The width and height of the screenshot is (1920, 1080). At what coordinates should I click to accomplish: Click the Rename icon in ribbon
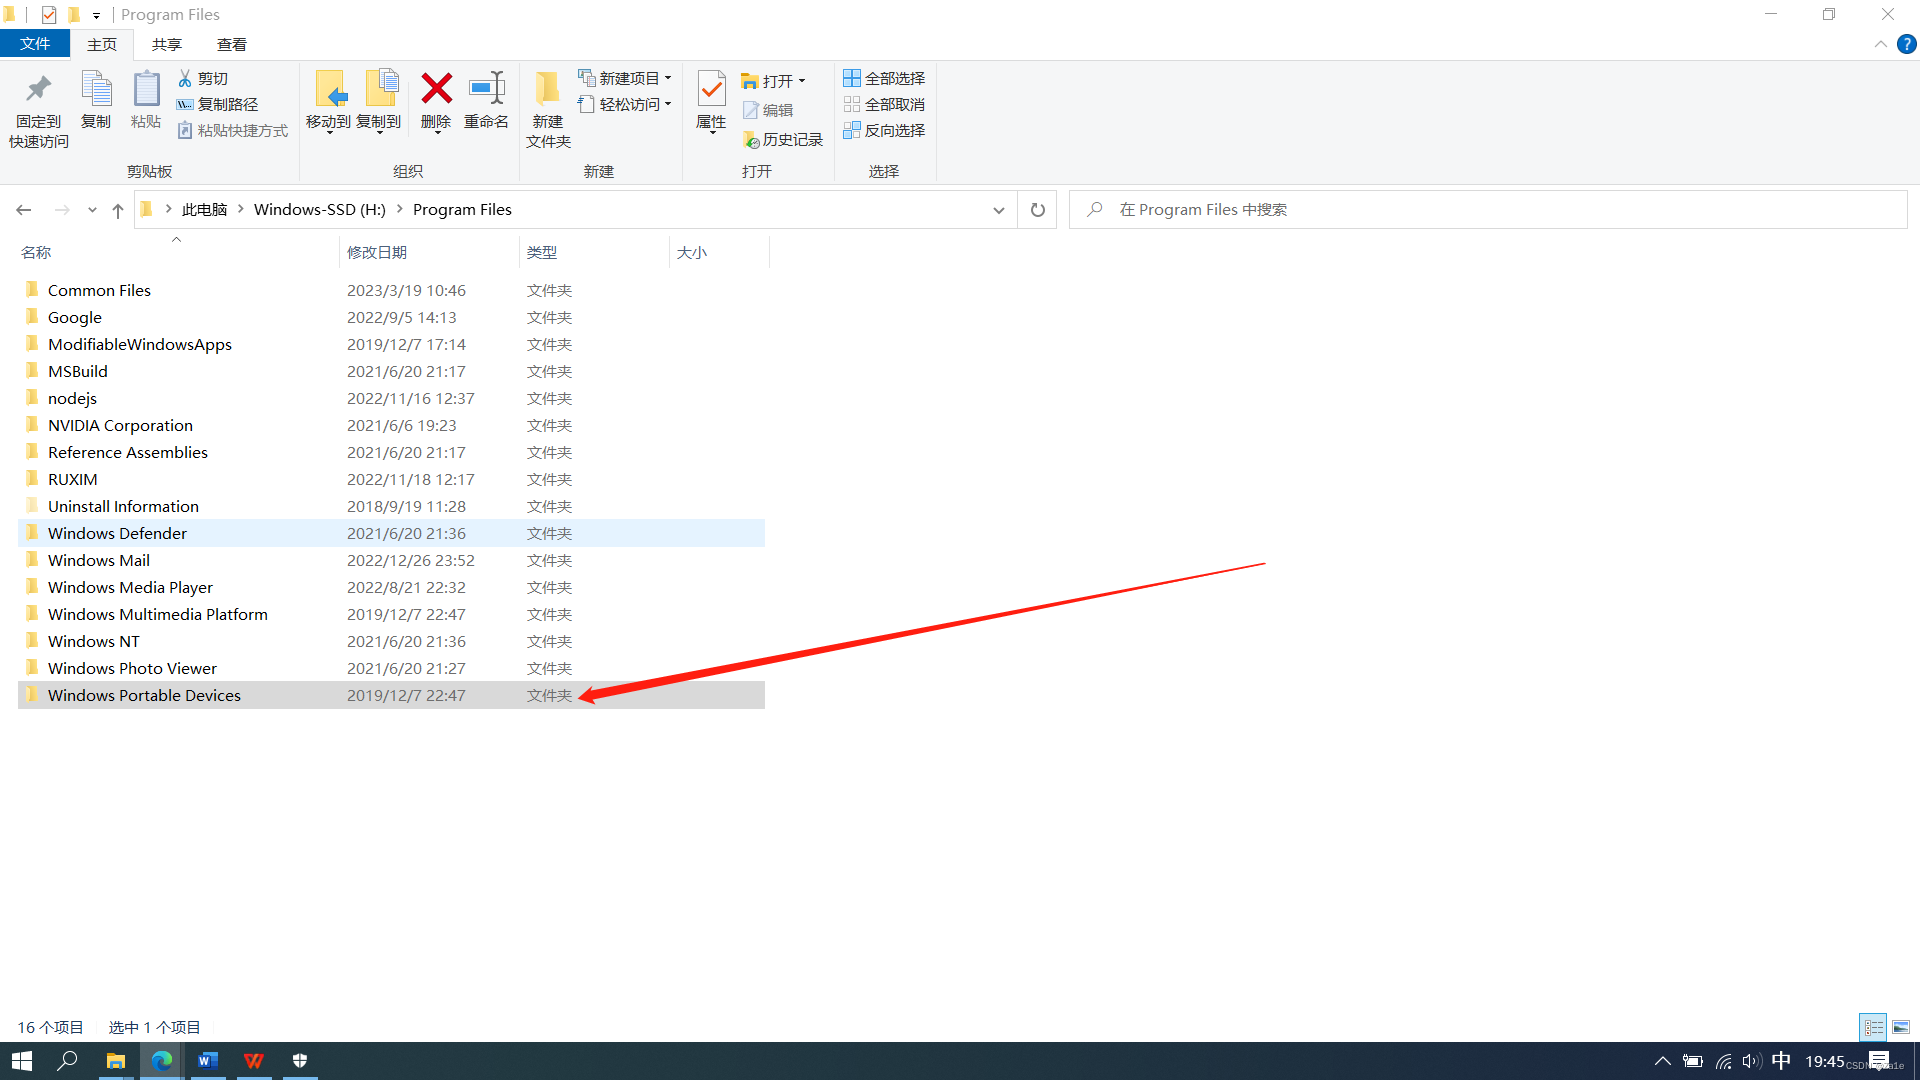point(486,90)
